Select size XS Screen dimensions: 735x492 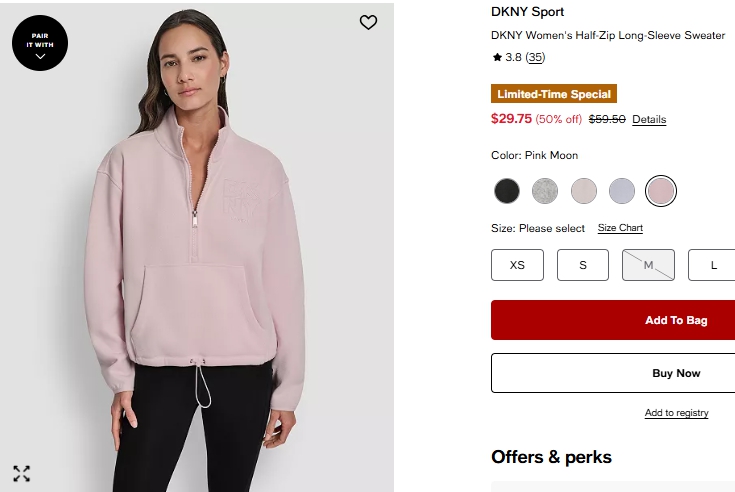click(x=517, y=265)
